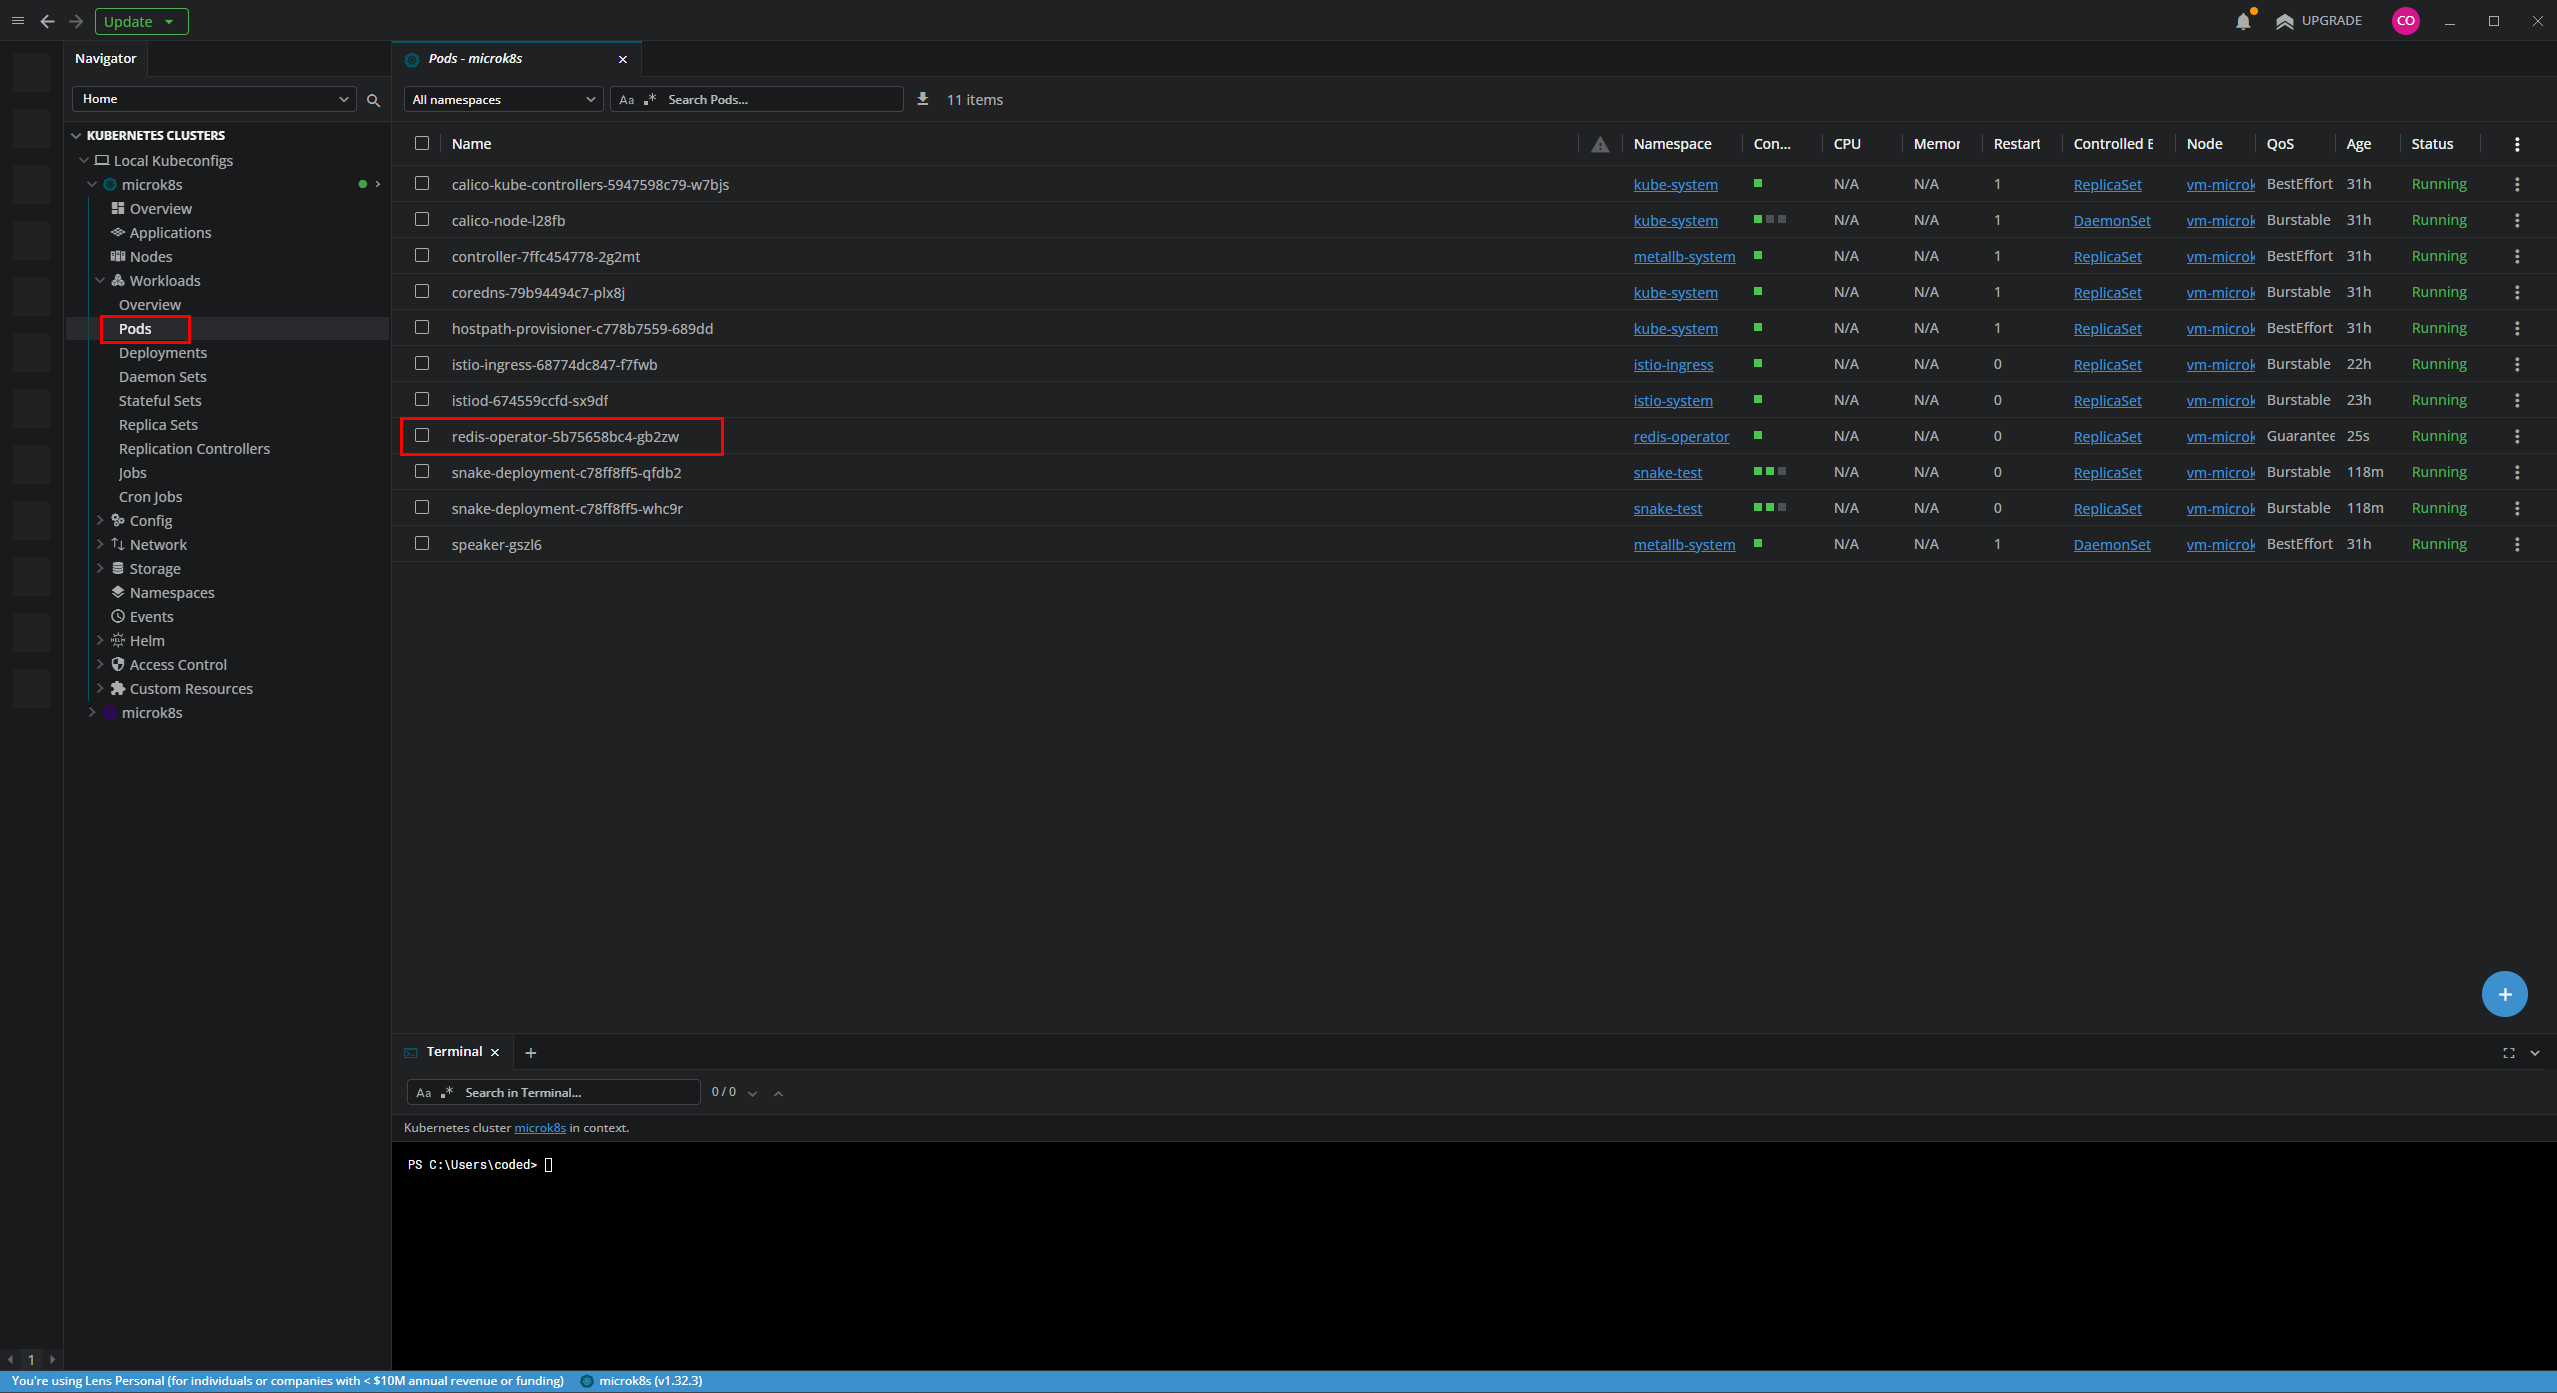Open the hamburger menu icon
This screenshot has height=1393, width=2557.
pyautogui.click(x=17, y=21)
